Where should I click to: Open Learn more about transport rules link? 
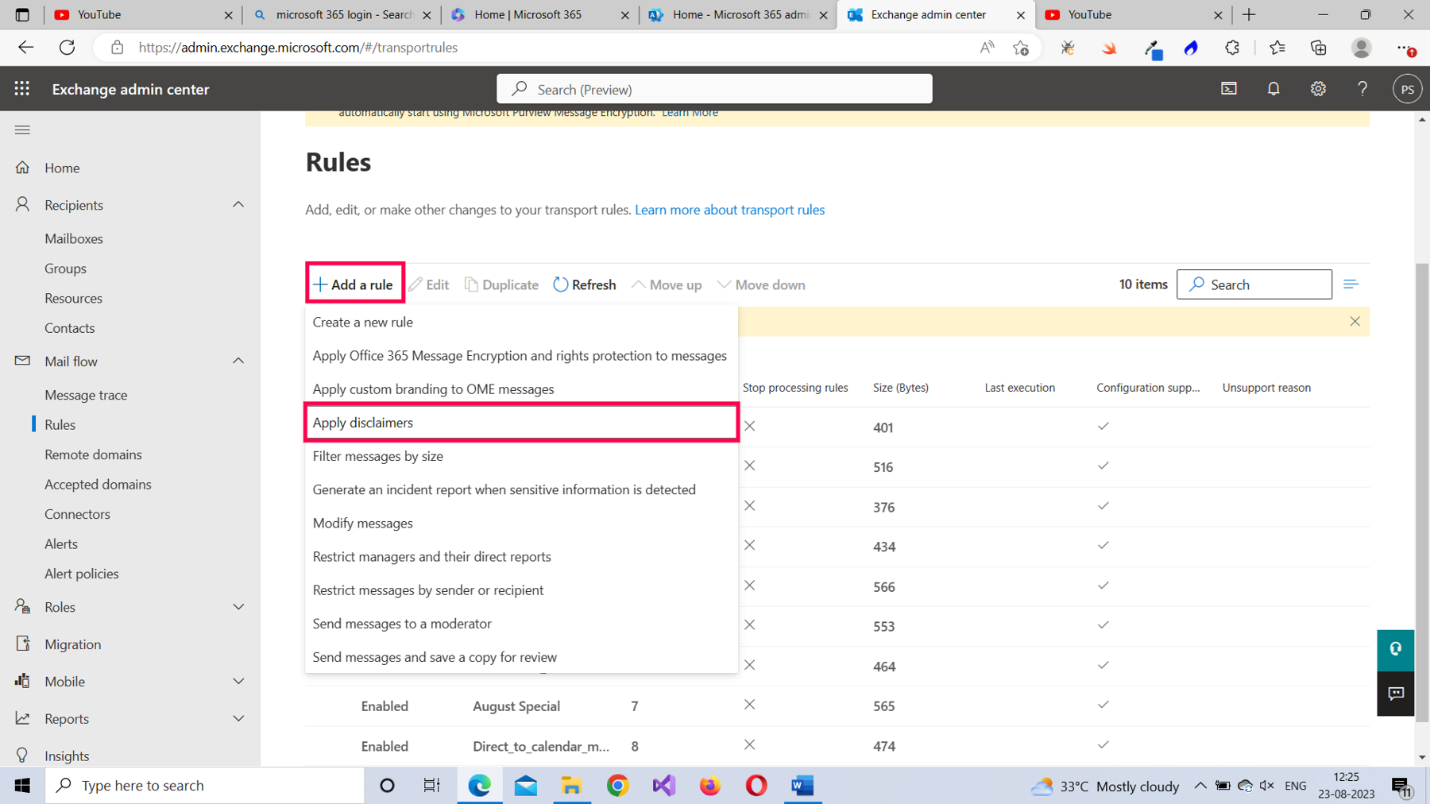(x=729, y=210)
